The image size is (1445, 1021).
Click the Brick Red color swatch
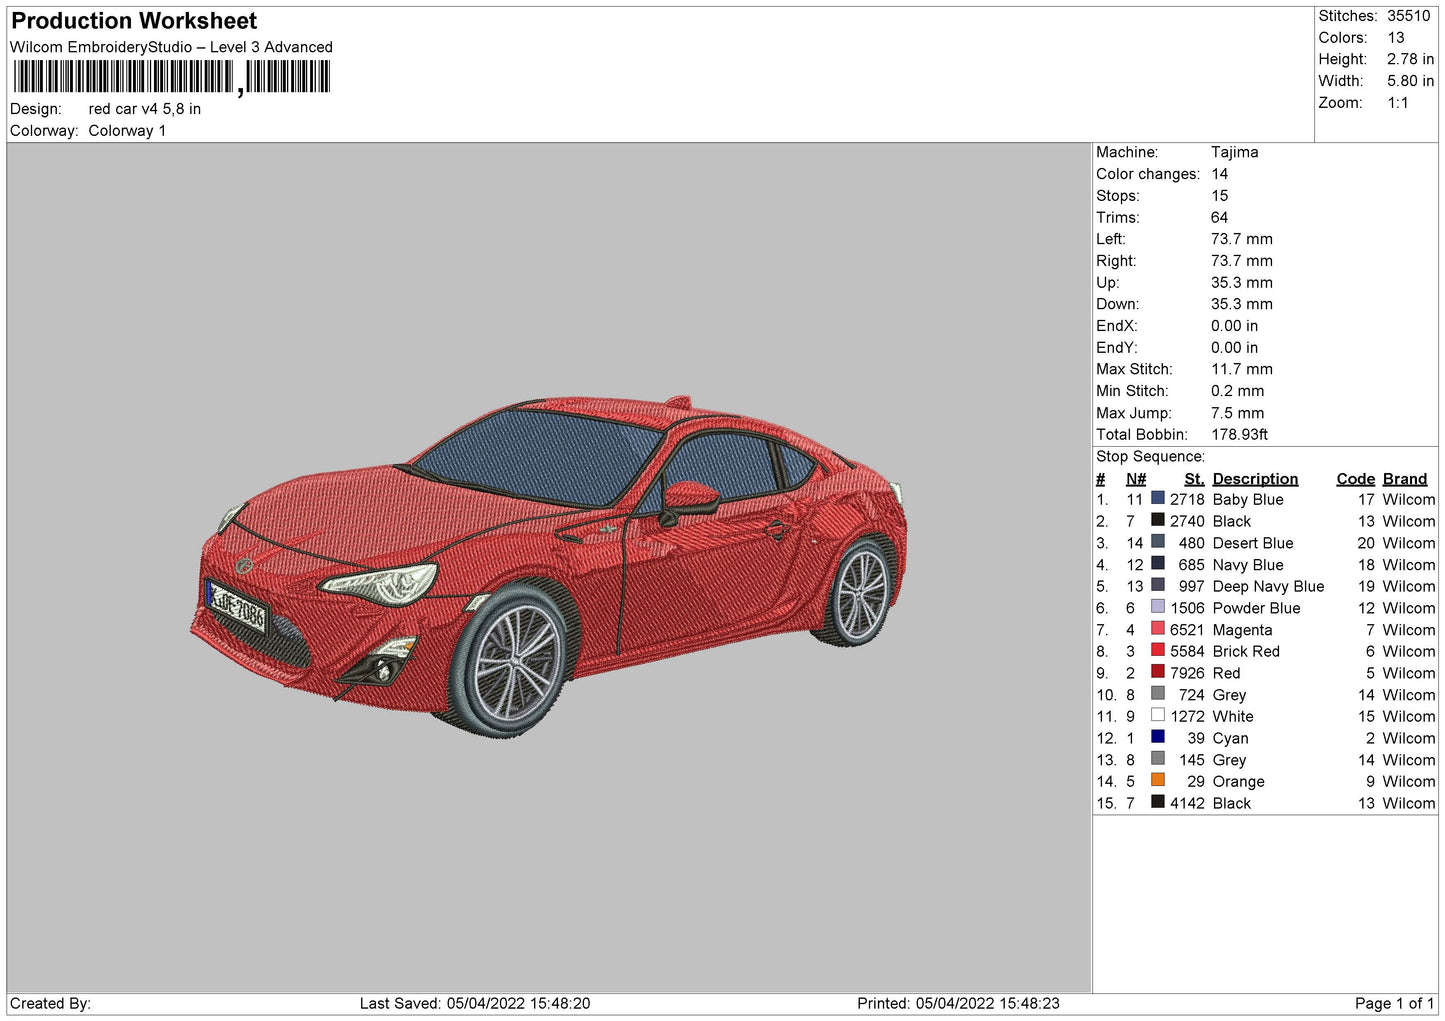click(x=1158, y=650)
